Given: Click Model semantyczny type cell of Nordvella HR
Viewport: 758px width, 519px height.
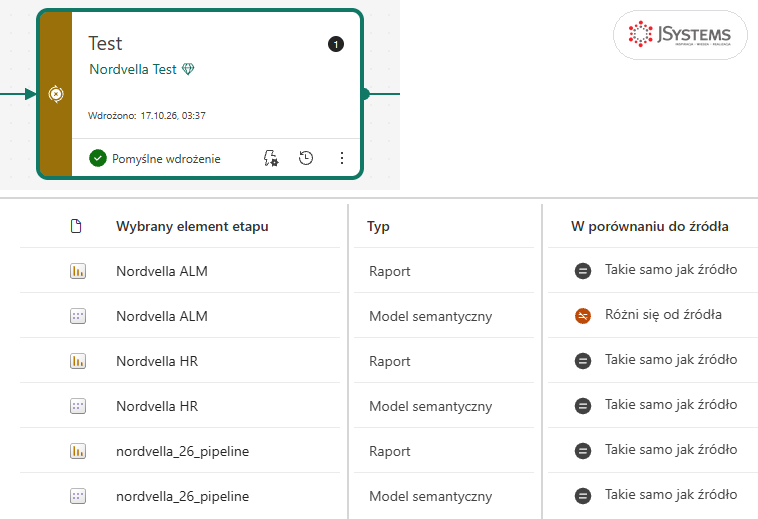Looking at the screenshot, I should [431, 406].
